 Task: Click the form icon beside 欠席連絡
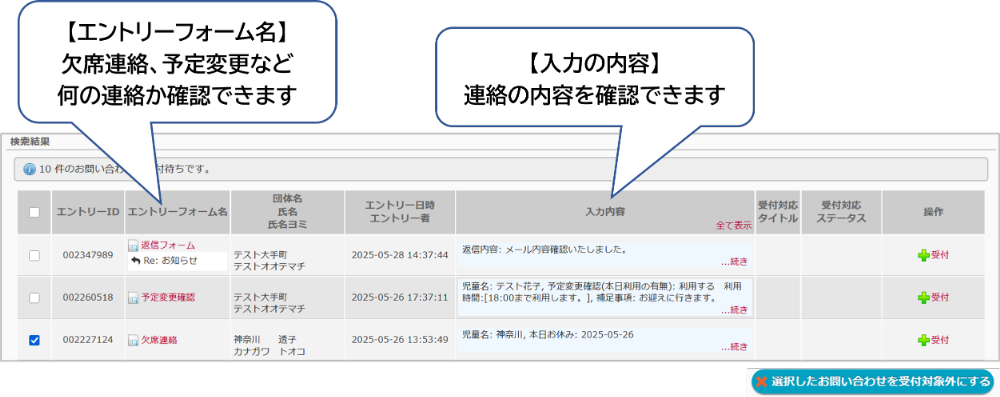pos(133,341)
